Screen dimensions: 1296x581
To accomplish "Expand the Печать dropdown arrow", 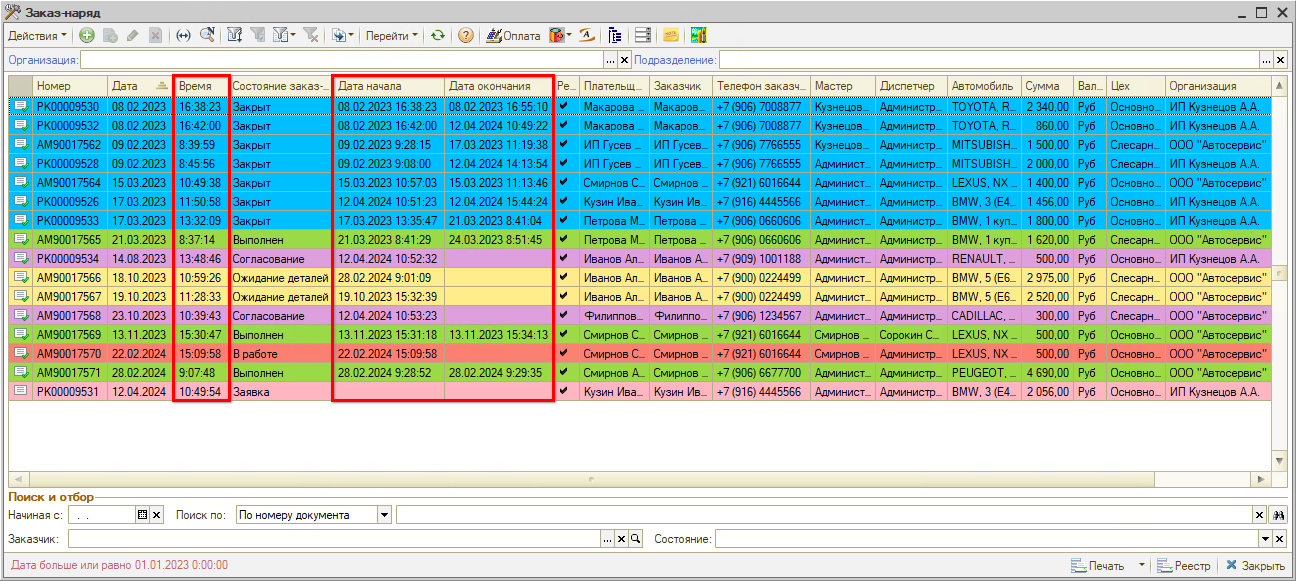I will coord(1142,566).
